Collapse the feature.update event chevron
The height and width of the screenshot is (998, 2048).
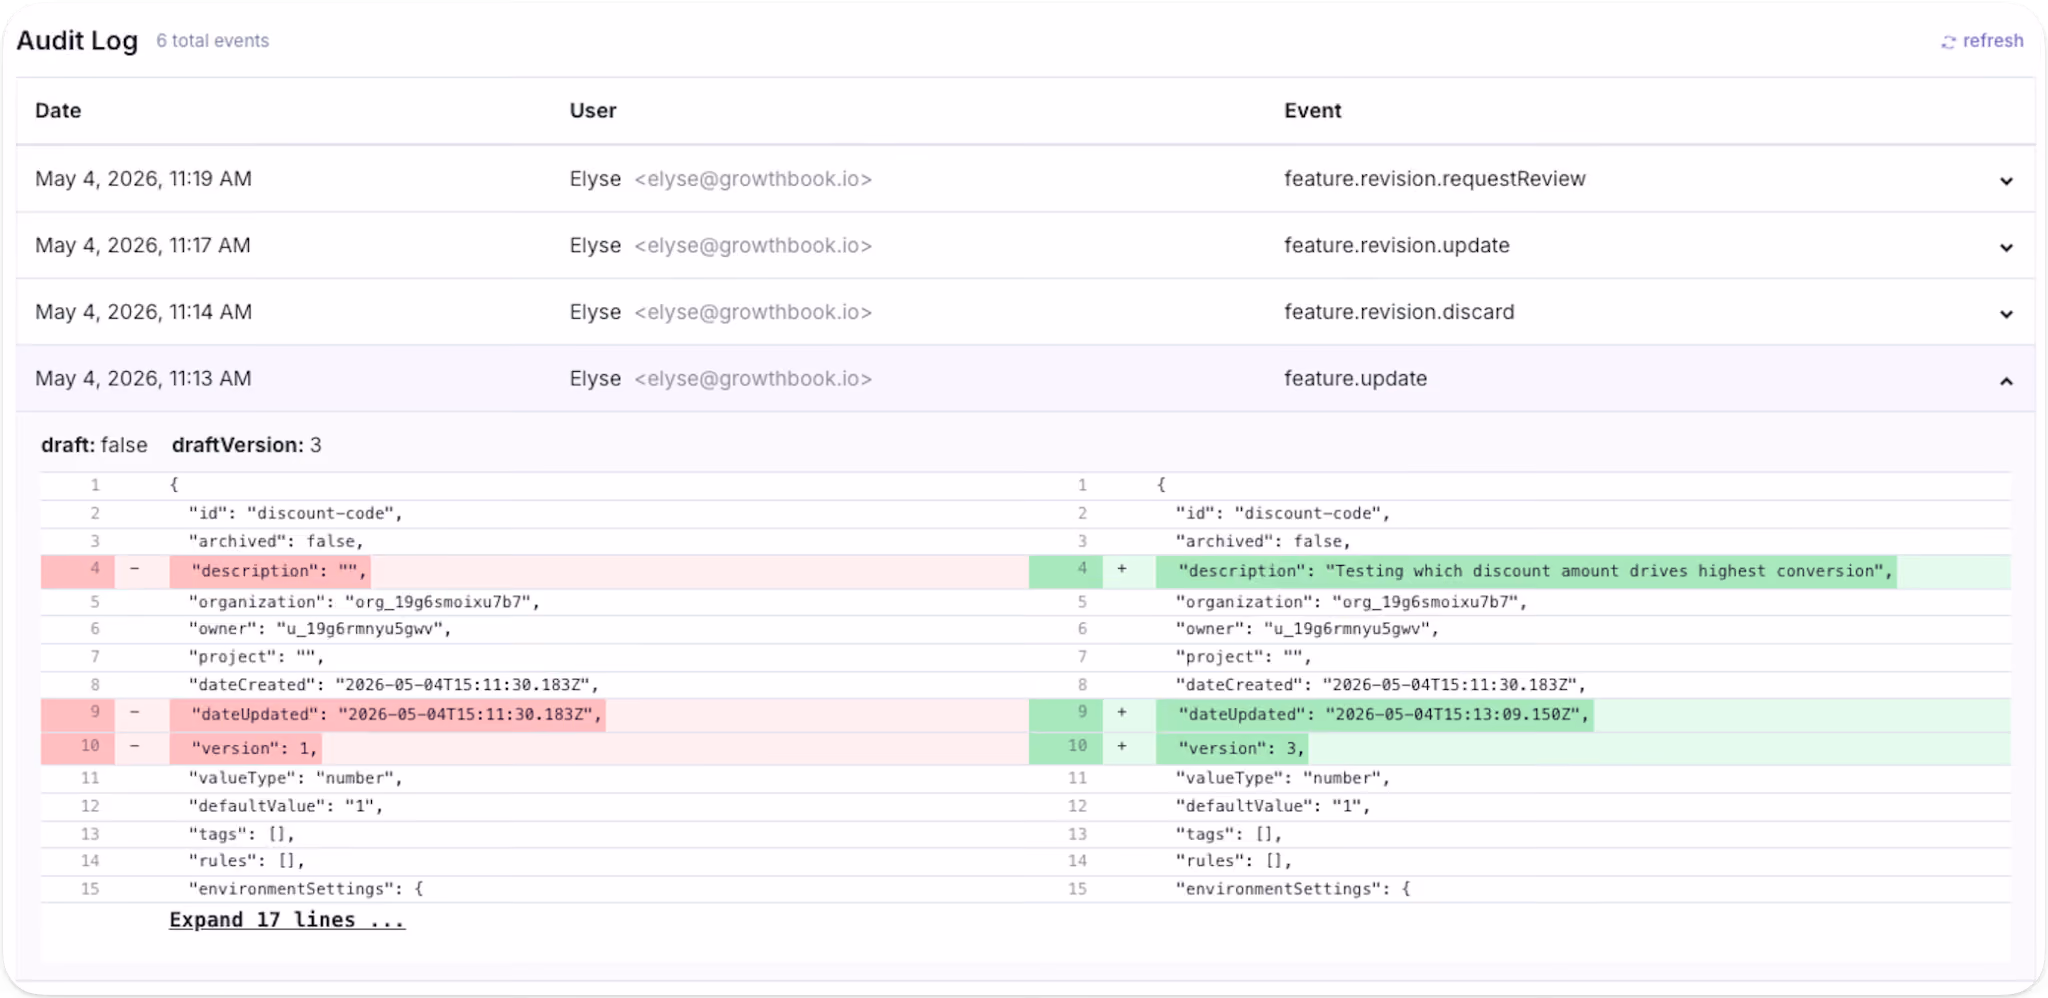pyautogui.click(x=2006, y=381)
